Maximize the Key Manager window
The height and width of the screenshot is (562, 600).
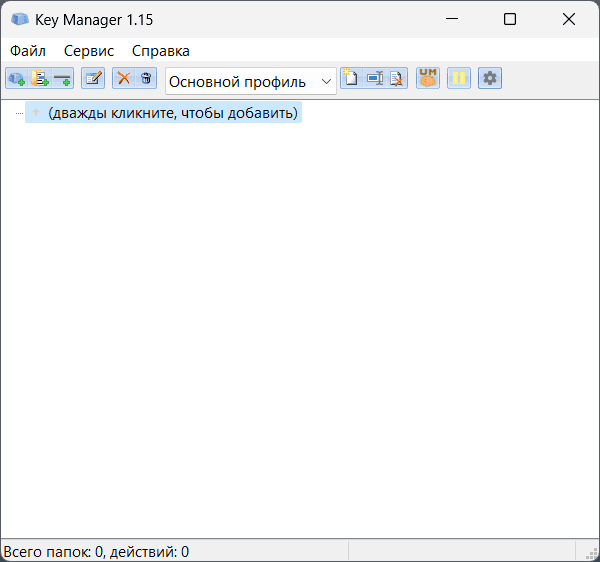tap(510, 19)
